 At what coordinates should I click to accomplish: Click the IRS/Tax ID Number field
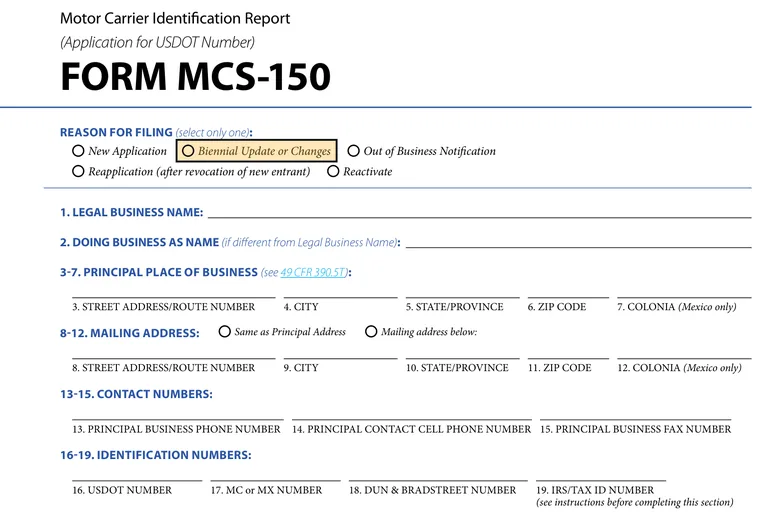click(601, 474)
